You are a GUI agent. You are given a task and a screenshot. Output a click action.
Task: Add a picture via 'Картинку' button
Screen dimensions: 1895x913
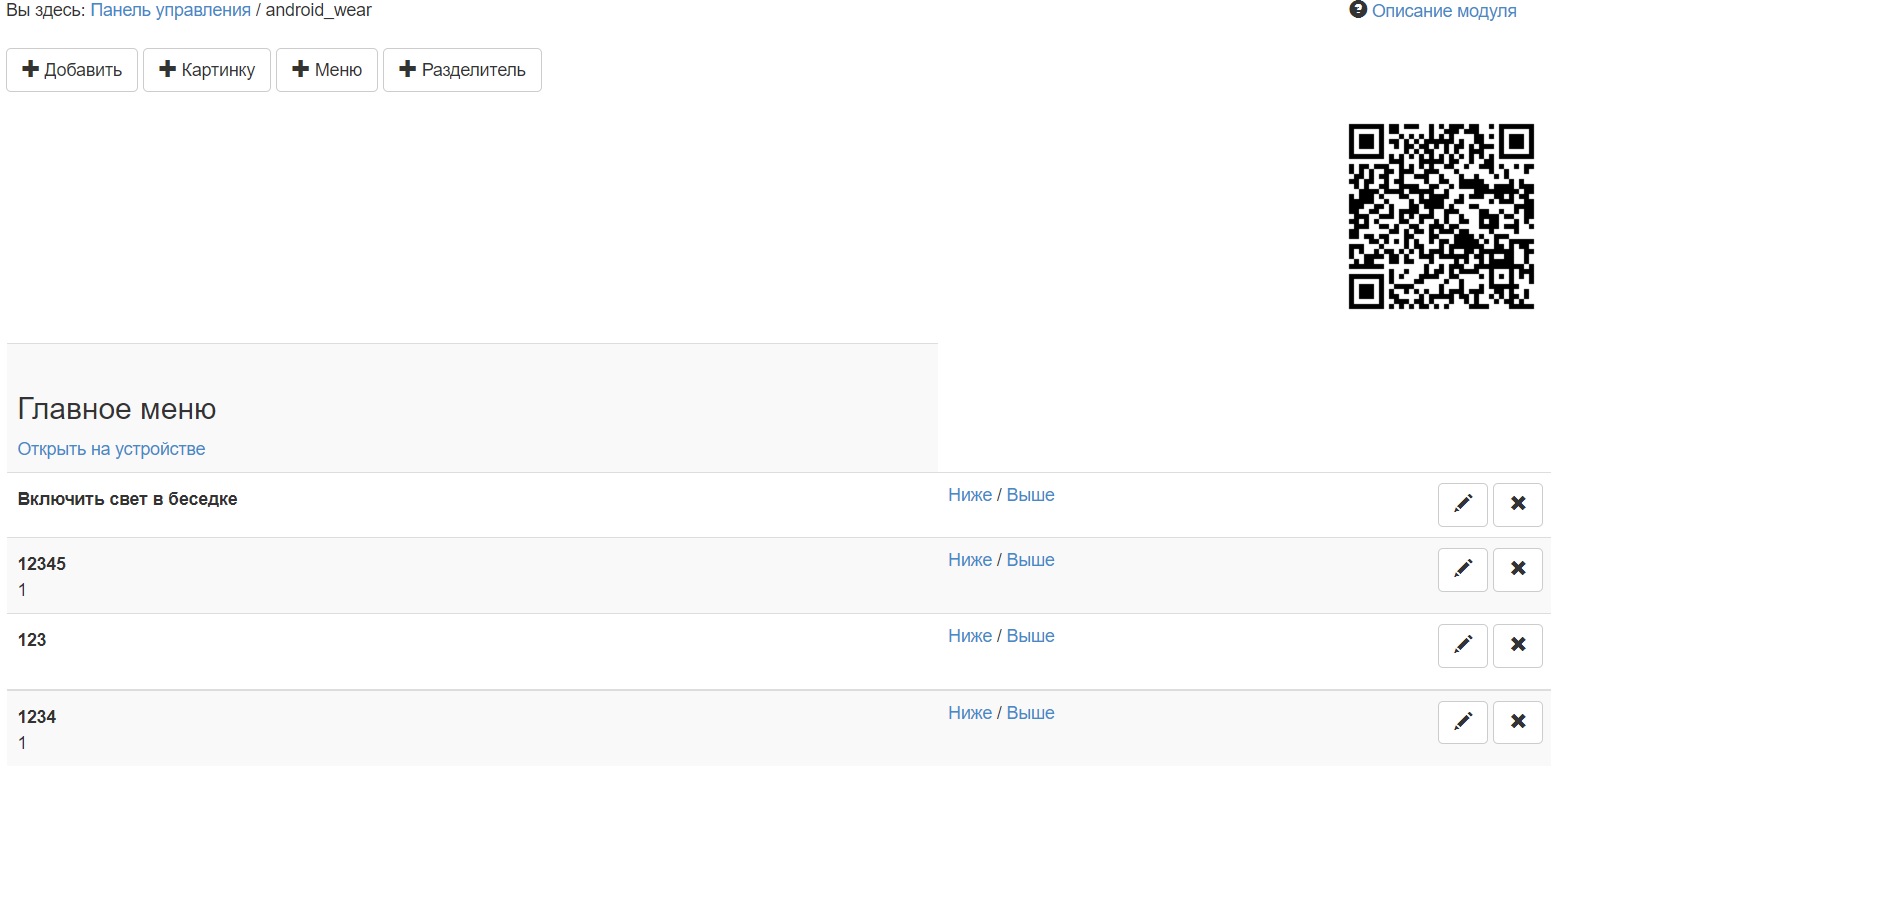(x=207, y=70)
